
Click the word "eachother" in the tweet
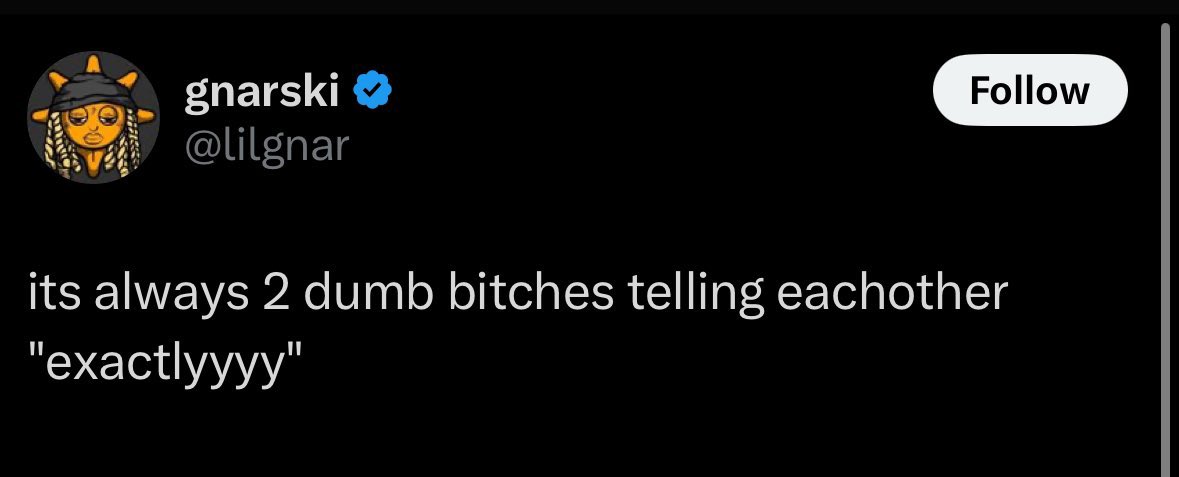coord(891,292)
